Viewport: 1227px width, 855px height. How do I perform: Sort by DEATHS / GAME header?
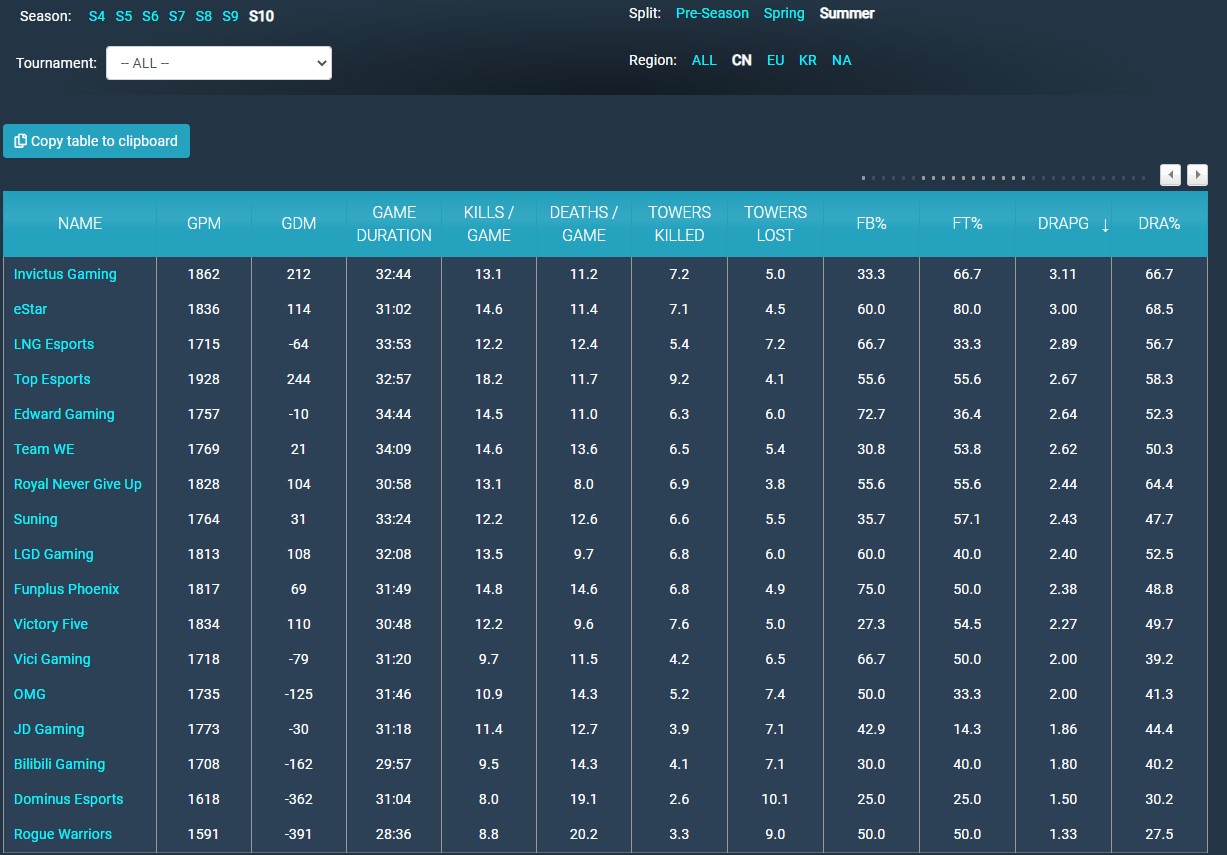click(x=584, y=224)
